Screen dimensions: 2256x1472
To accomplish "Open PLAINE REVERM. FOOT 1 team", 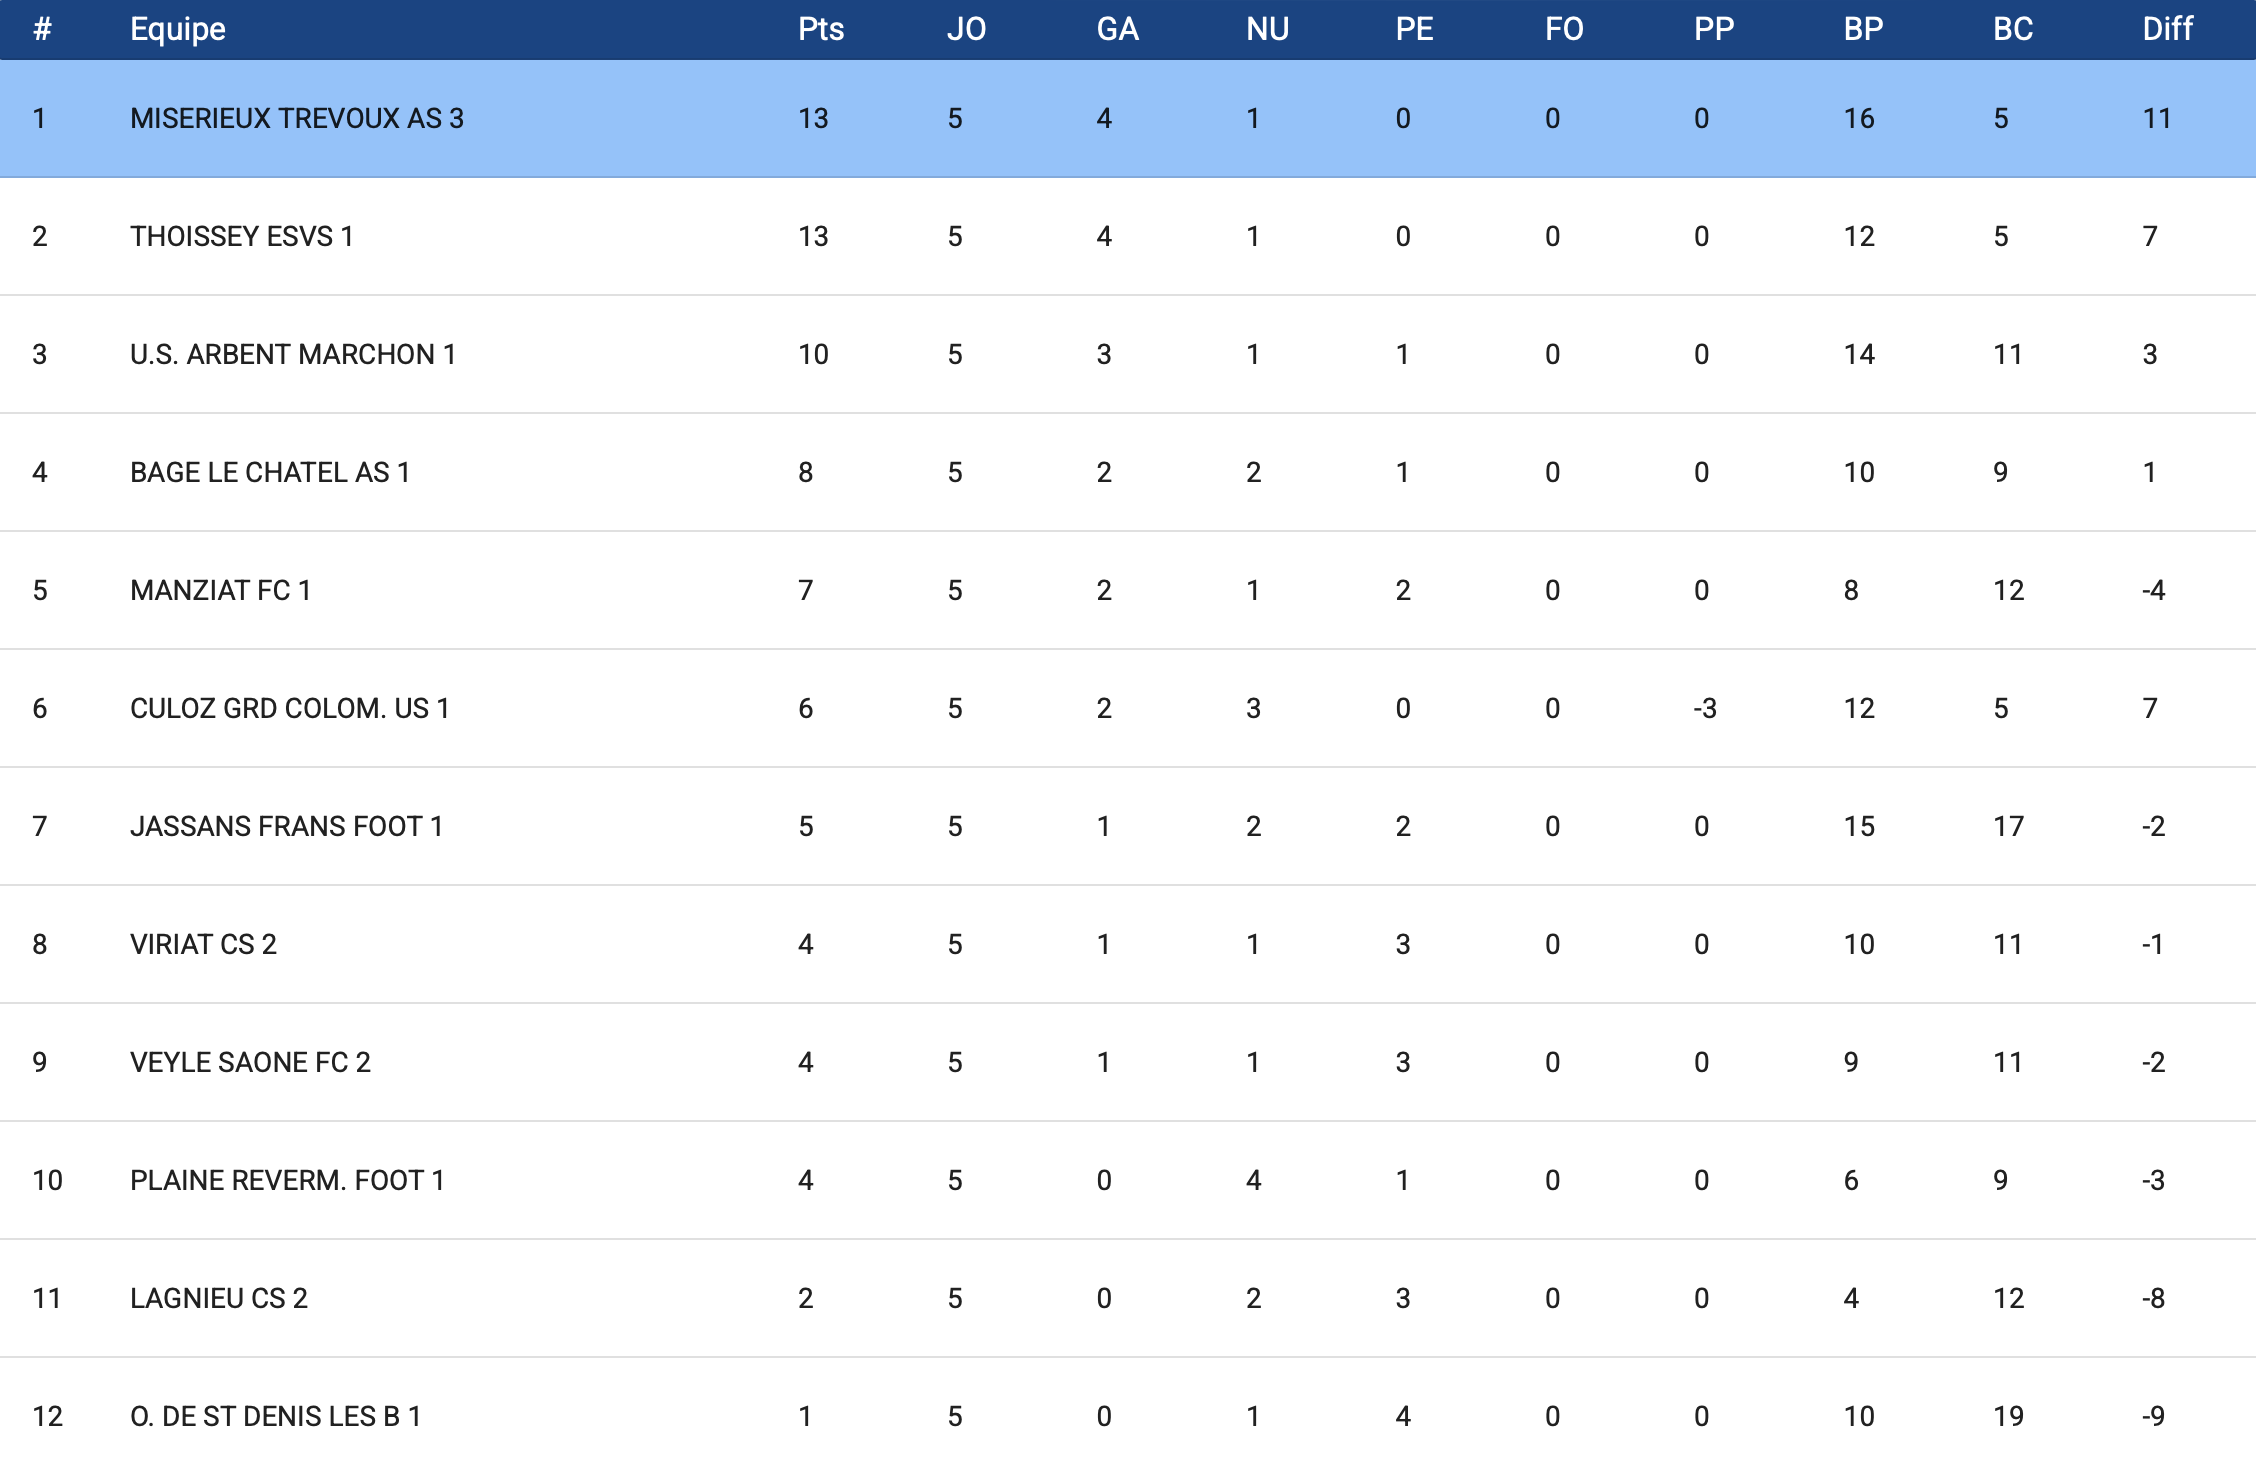I will tap(287, 1181).
